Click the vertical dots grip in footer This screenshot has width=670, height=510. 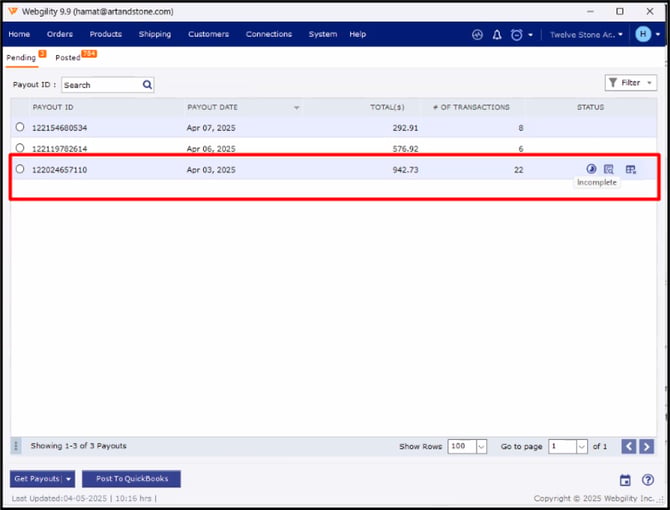[x=16, y=446]
